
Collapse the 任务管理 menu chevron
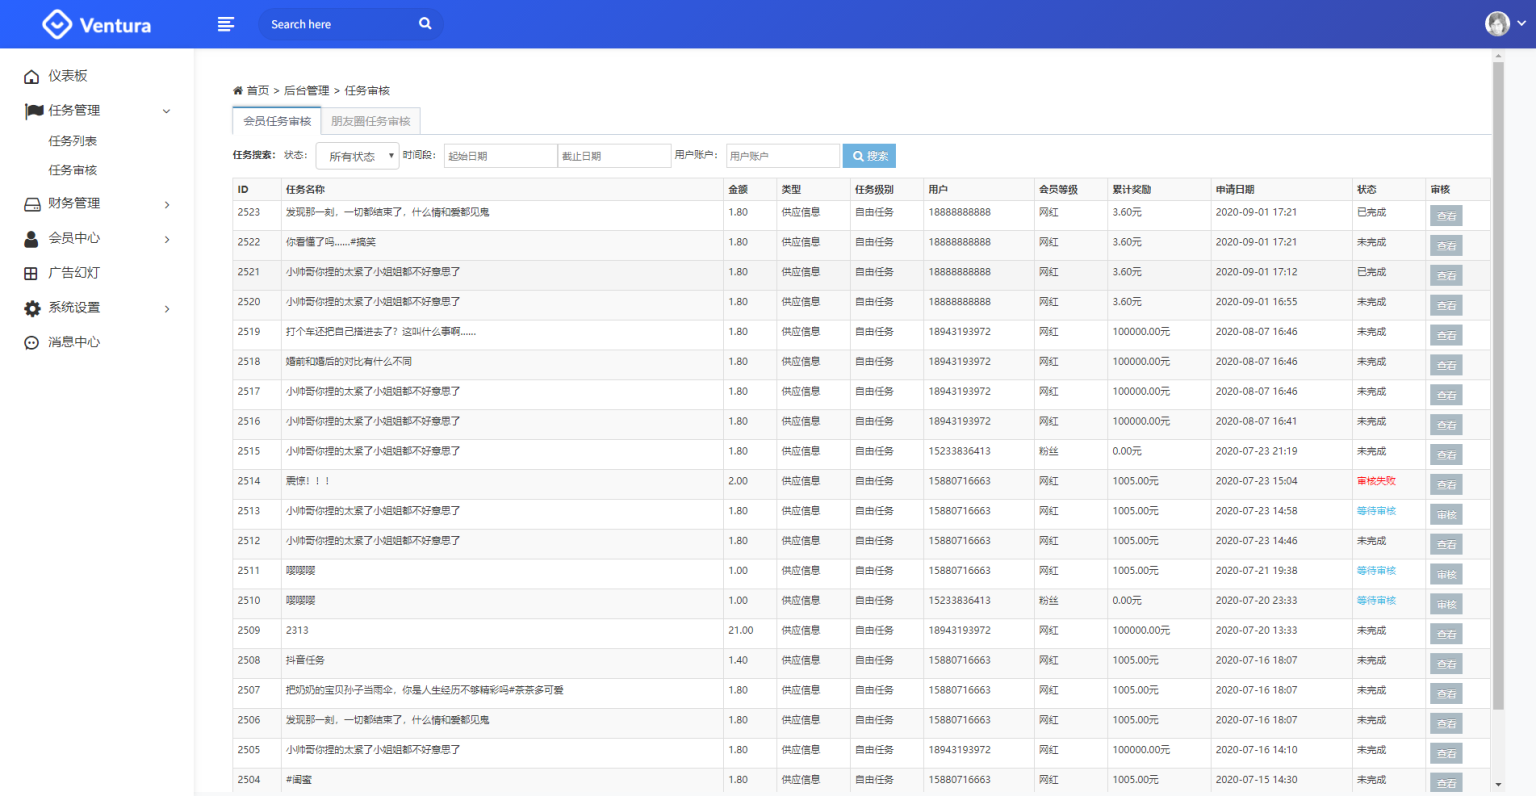point(166,110)
